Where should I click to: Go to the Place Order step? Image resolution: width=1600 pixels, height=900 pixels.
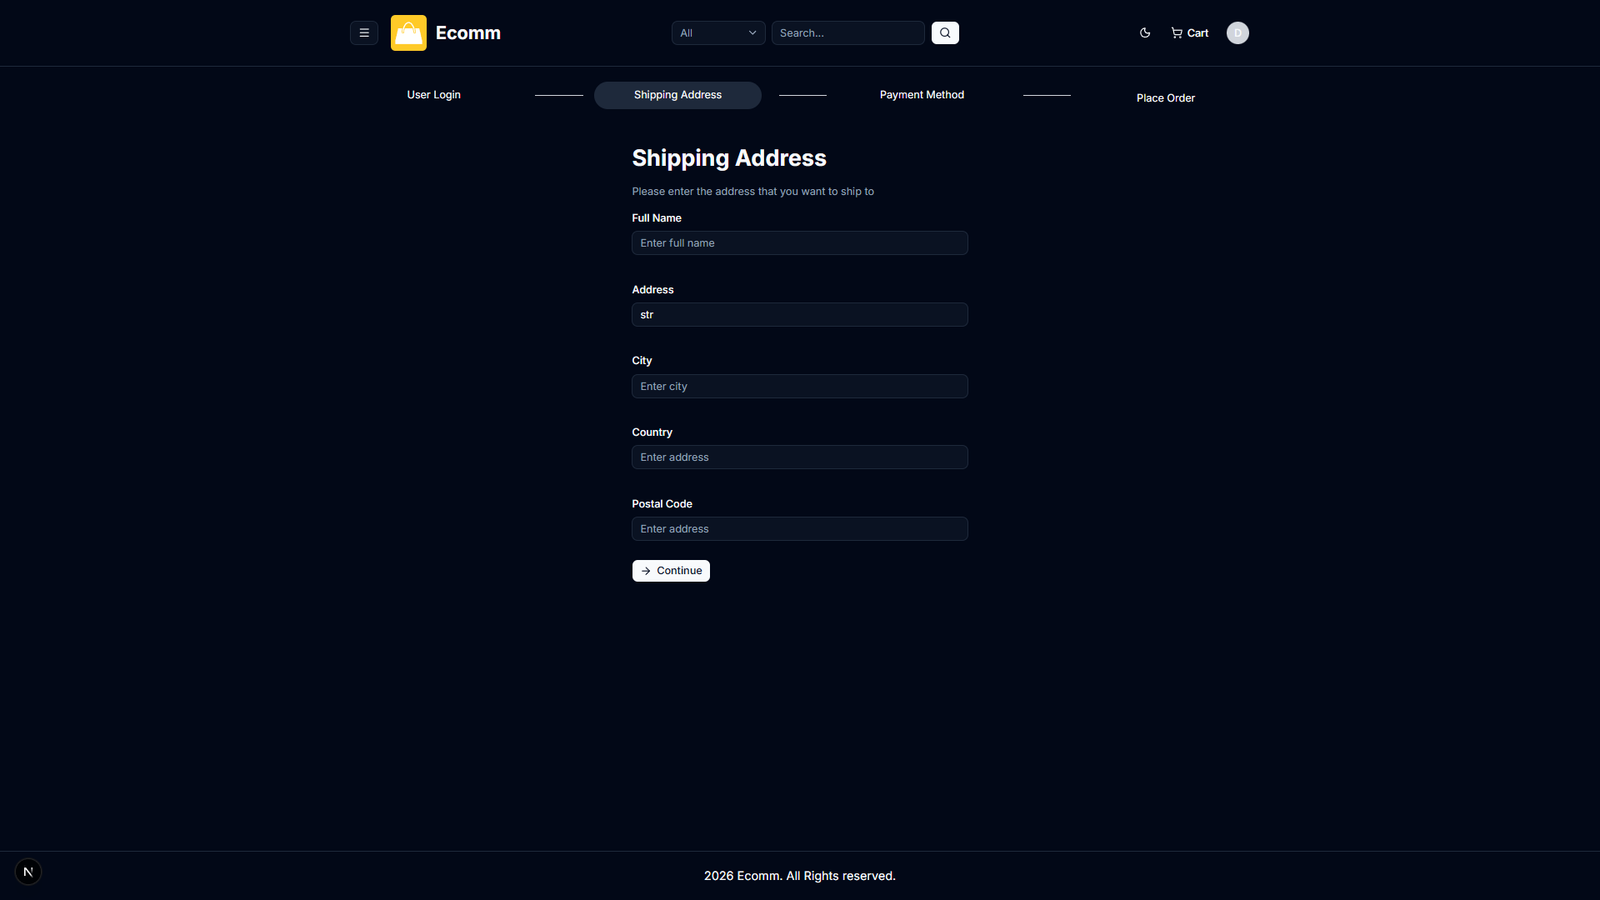click(1166, 98)
